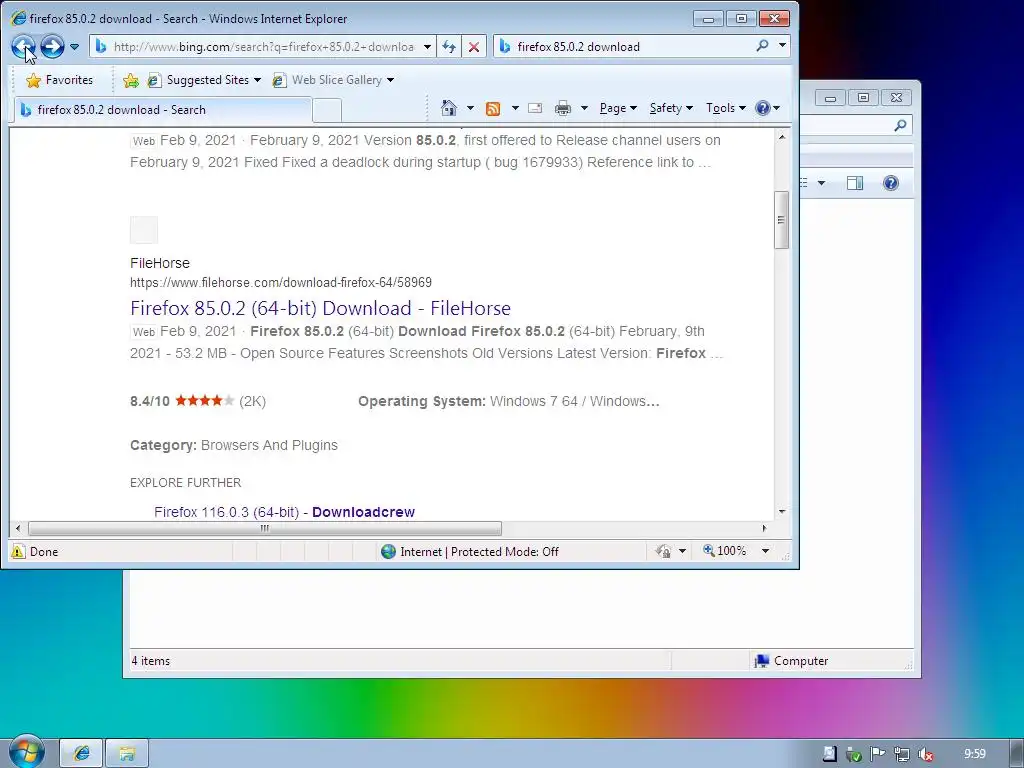The image size is (1024, 768).
Task: Open the search provider dropdown arrow
Action: (782, 46)
